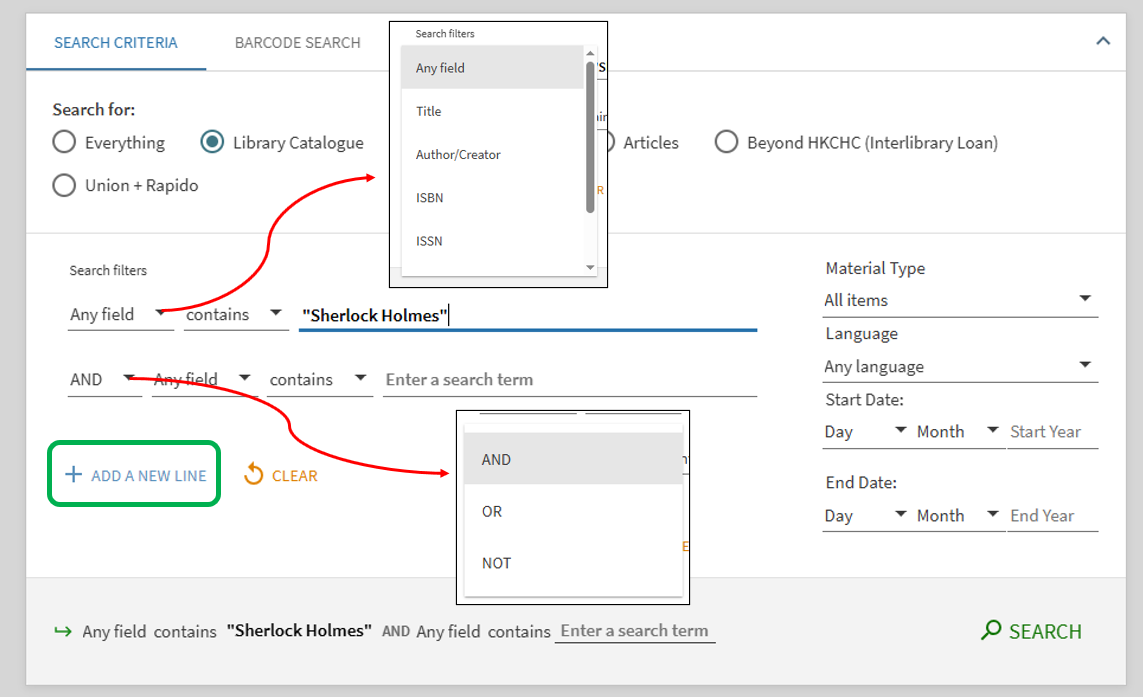
Task: Click the green Search magnifier icon
Action: click(991, 630)
